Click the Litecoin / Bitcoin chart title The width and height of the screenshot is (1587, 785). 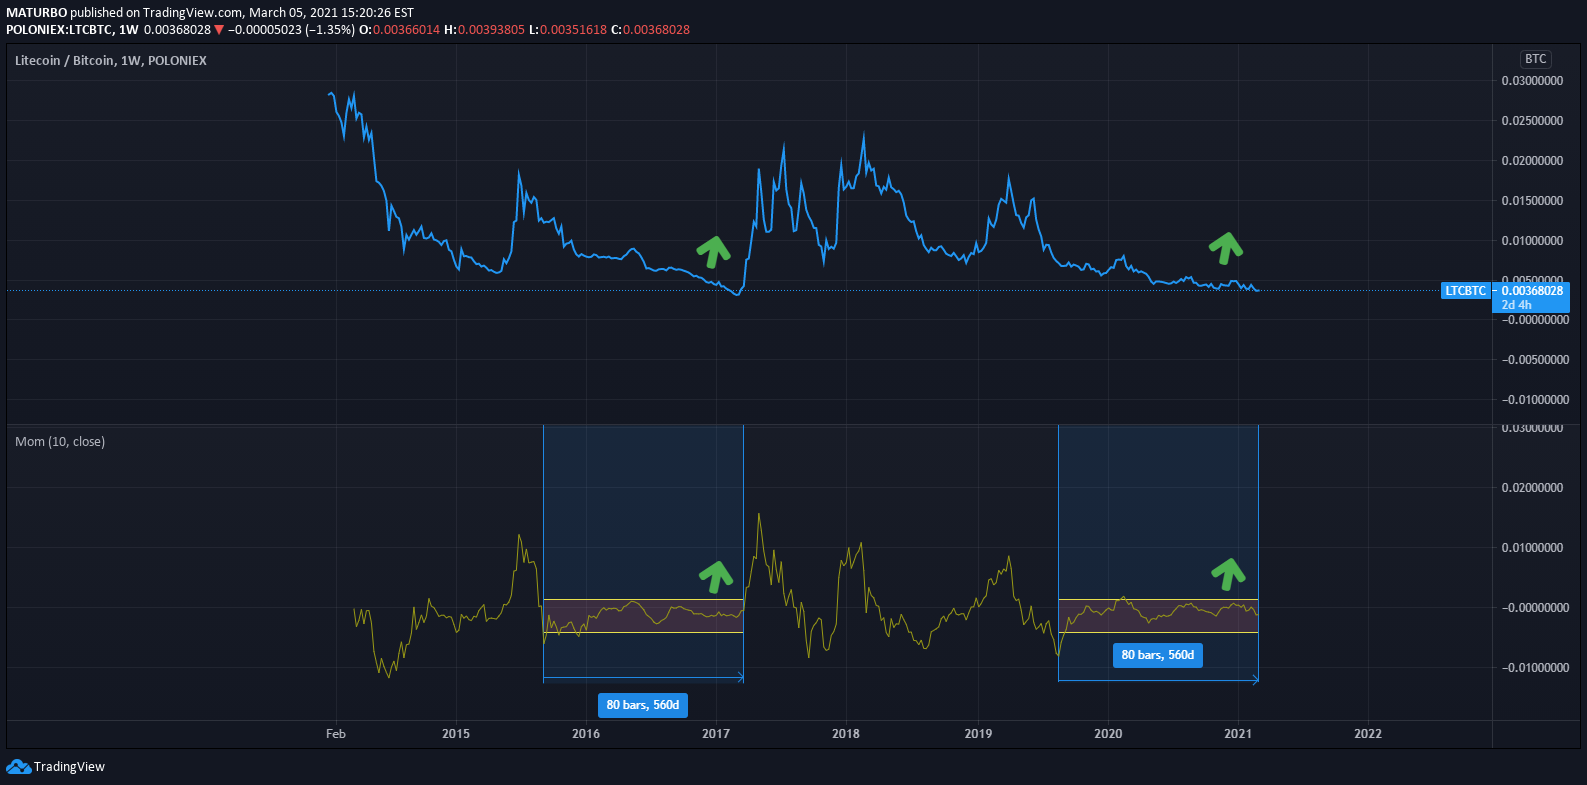111,61
